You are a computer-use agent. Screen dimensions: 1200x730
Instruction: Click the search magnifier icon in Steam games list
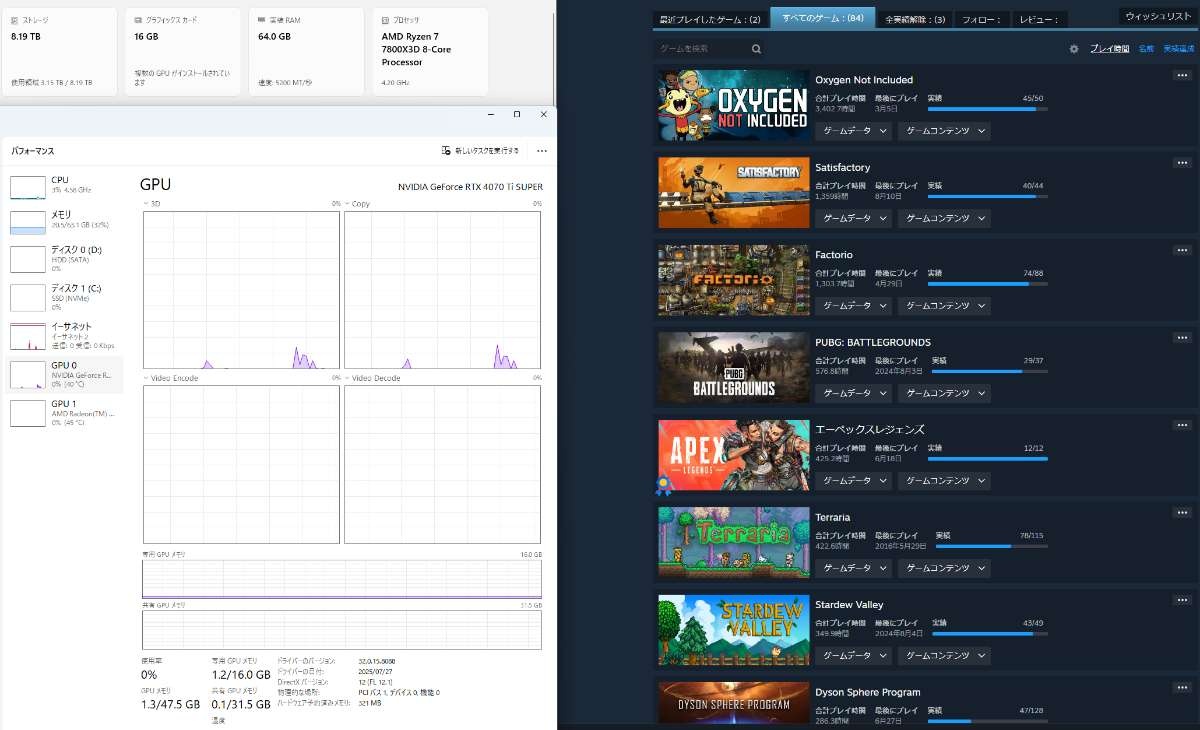[x=756, y=48]
